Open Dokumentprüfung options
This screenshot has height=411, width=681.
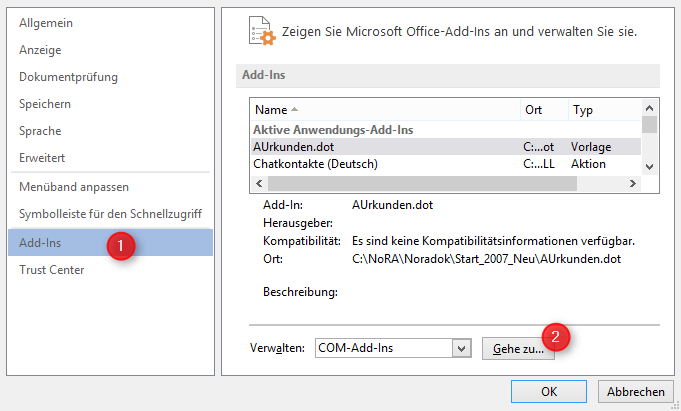pos(68,77)
